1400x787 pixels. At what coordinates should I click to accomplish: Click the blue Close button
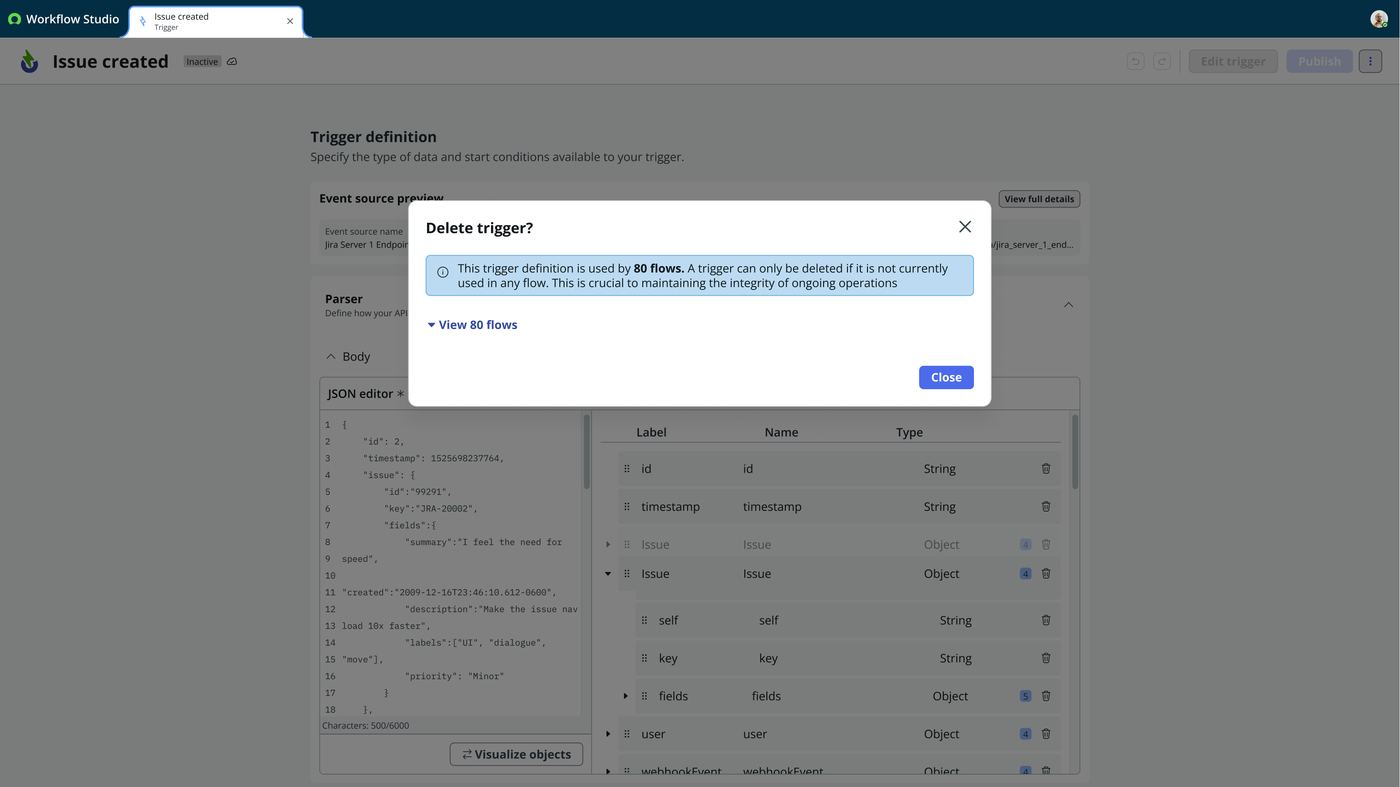(946, 377)
